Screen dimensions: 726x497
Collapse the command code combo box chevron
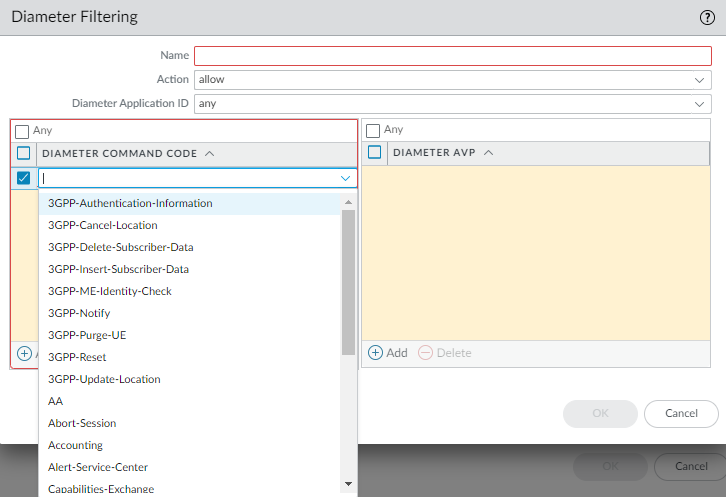pos(345,178)
